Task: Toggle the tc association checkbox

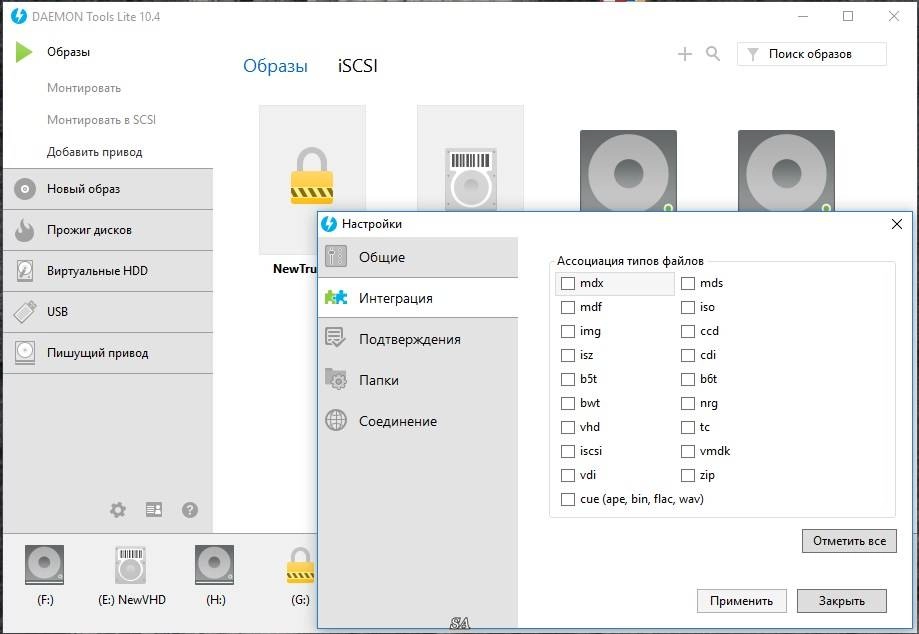Action: pyautogui.click(x=687, y=428)
